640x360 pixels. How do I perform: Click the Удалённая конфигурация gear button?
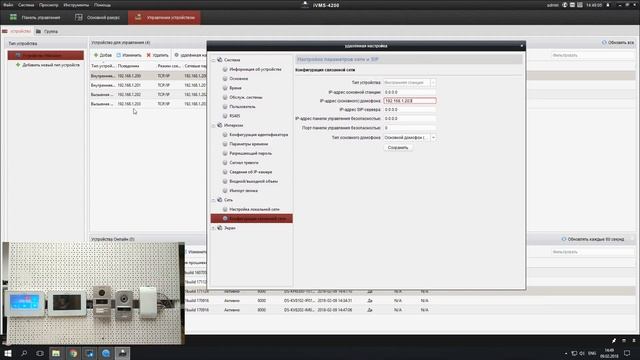190,55
